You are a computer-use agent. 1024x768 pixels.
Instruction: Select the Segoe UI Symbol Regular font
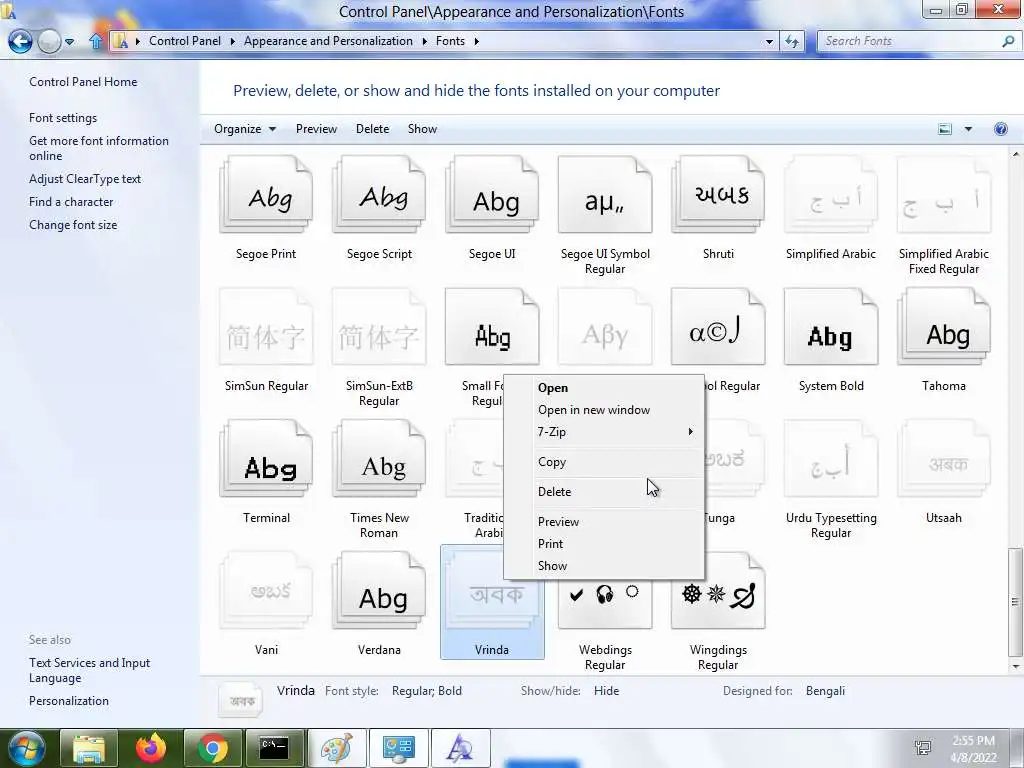pos(605,194)
